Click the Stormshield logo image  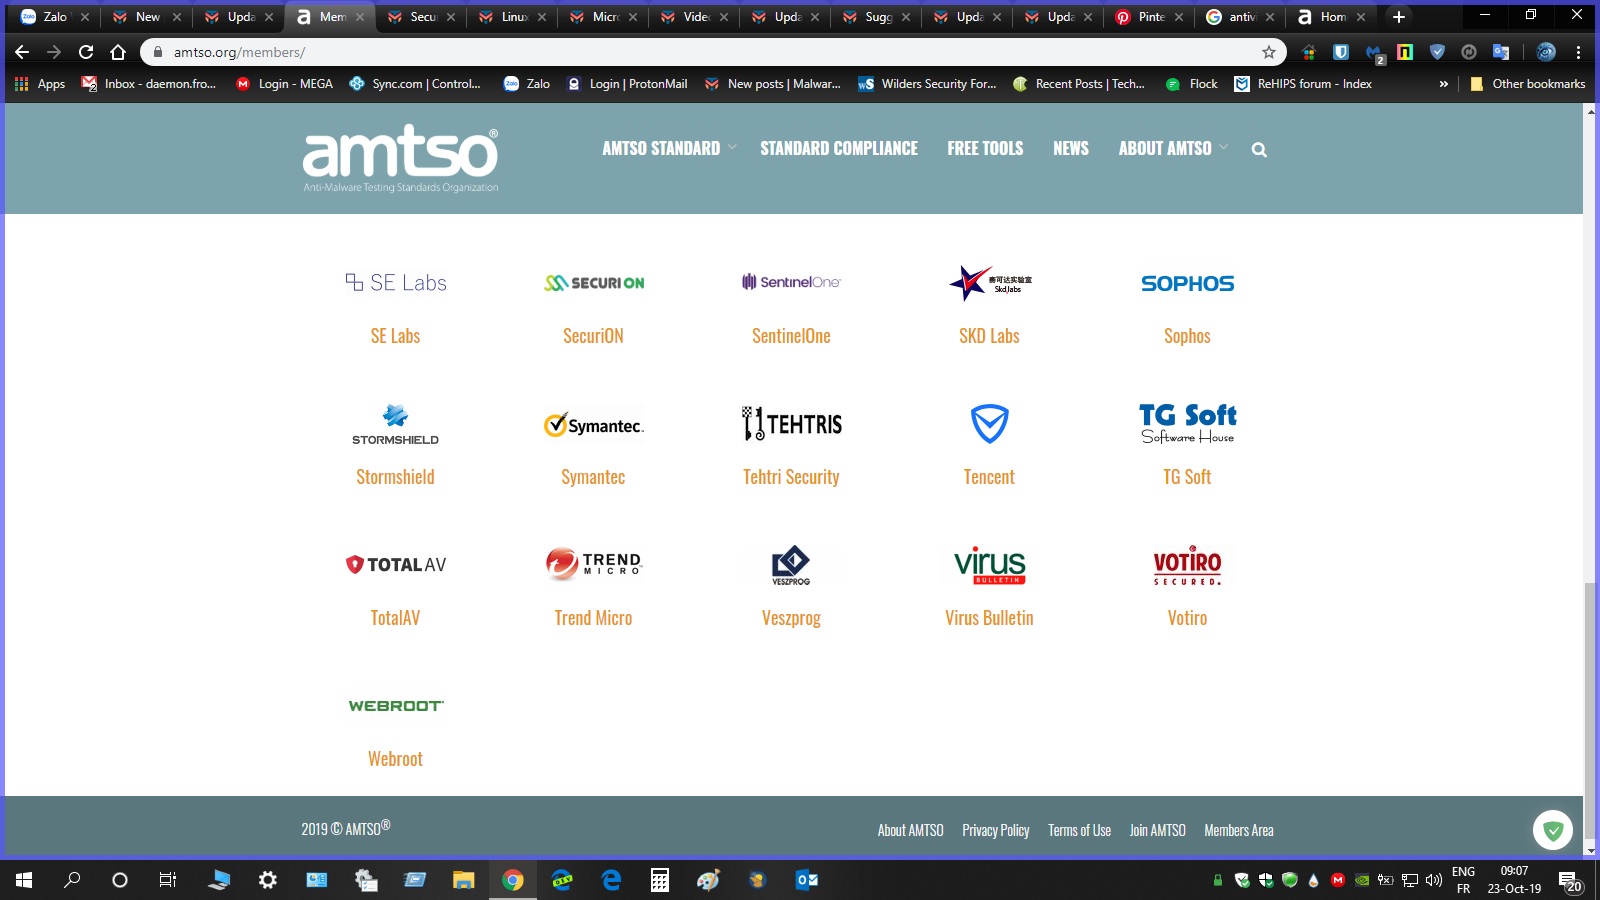pyautogui.click(x=396, y=424)
